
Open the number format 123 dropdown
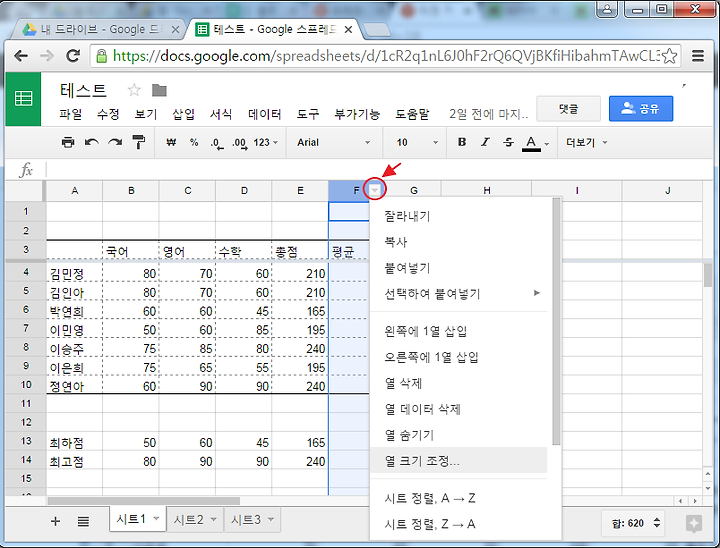point(266,142)
